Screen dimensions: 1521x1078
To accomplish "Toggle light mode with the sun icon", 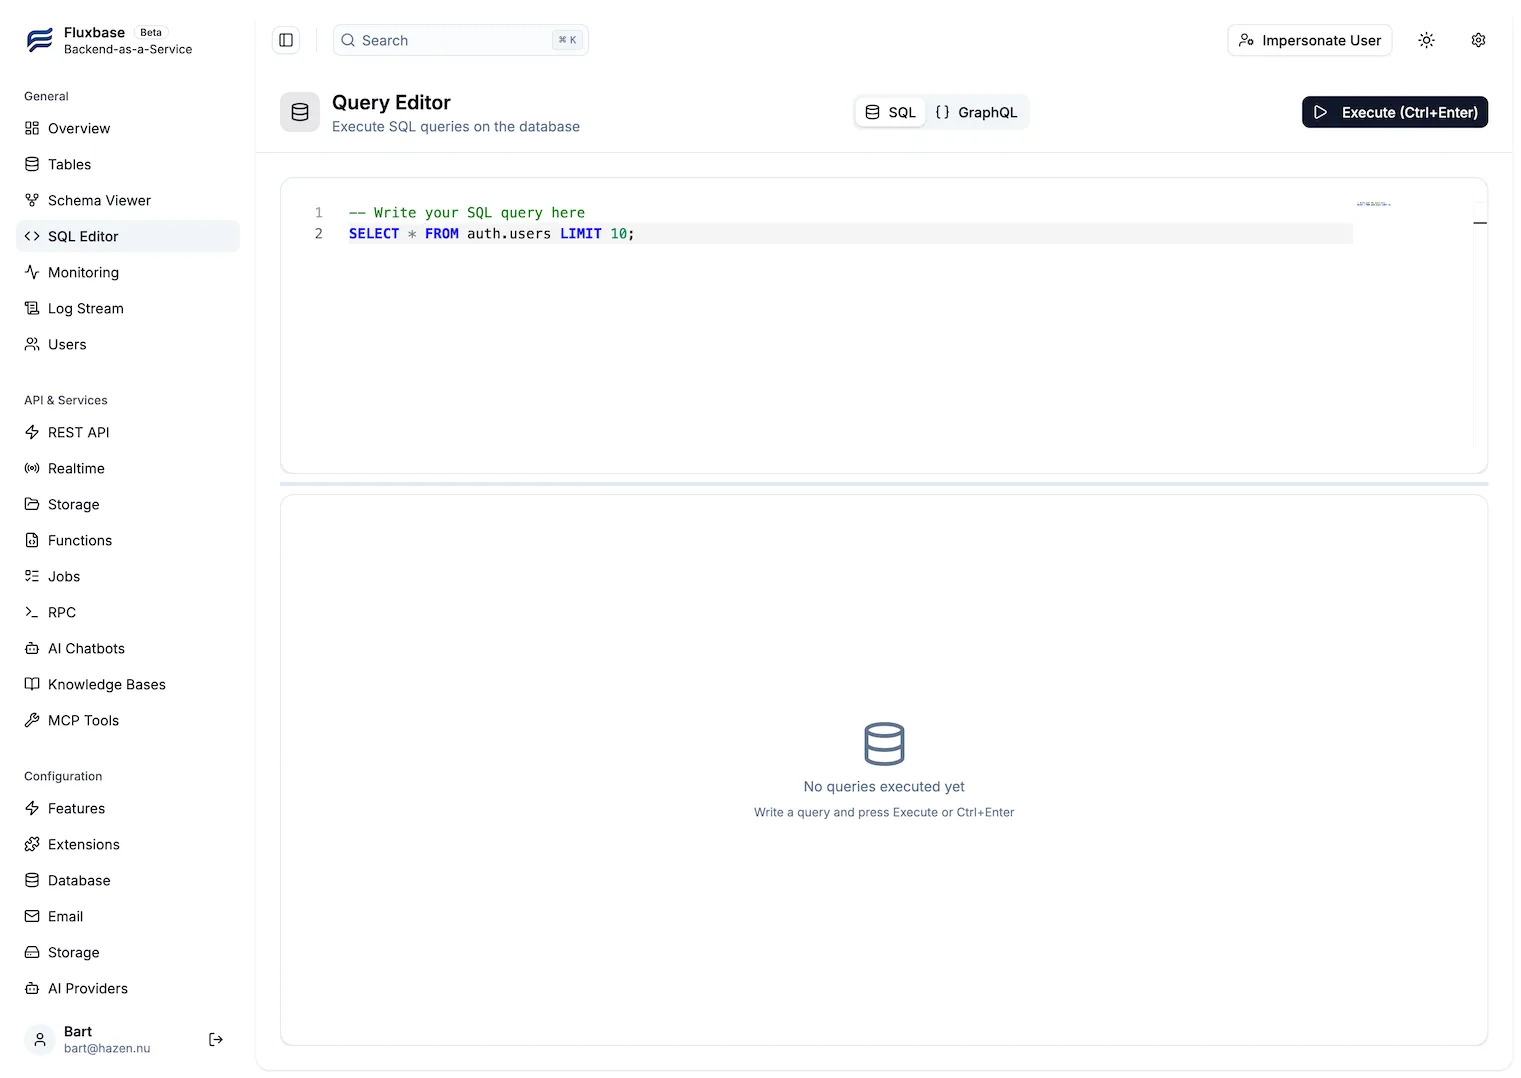I will pyautogui.click(x=1426, y=40).
